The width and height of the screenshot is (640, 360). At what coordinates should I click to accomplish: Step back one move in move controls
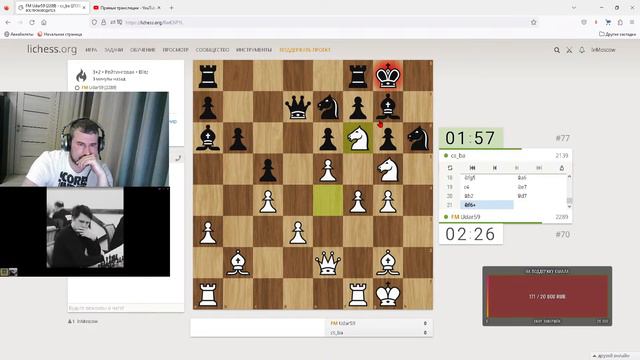pyautogui.click(x=495, y=168)
